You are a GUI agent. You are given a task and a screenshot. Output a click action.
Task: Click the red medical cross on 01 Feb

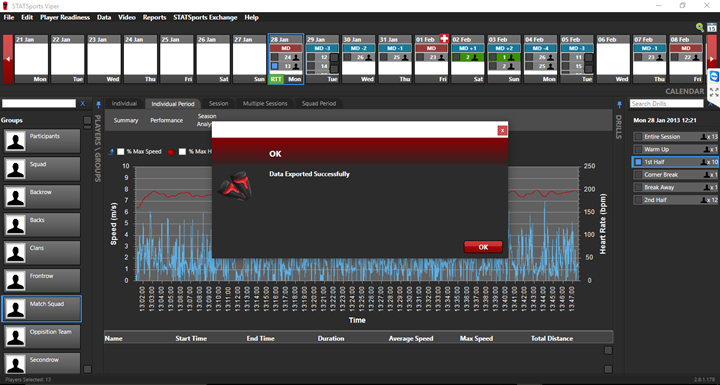[444, 38]
